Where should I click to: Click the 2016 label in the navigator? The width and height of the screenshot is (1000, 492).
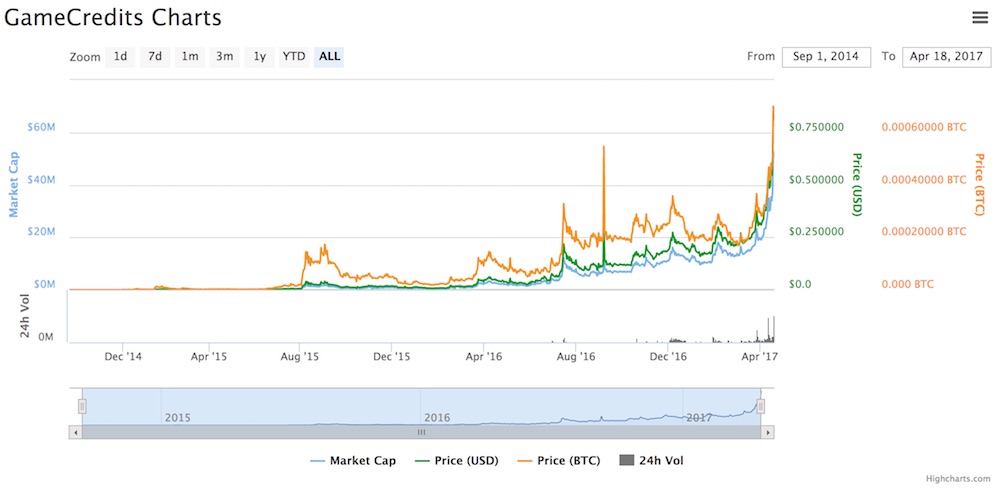437,418
